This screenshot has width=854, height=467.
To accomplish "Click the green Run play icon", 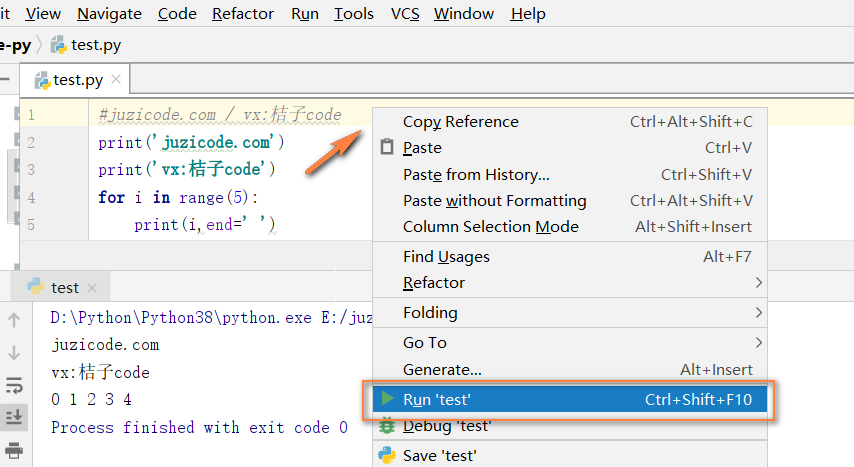I will (x=387, y=398).
